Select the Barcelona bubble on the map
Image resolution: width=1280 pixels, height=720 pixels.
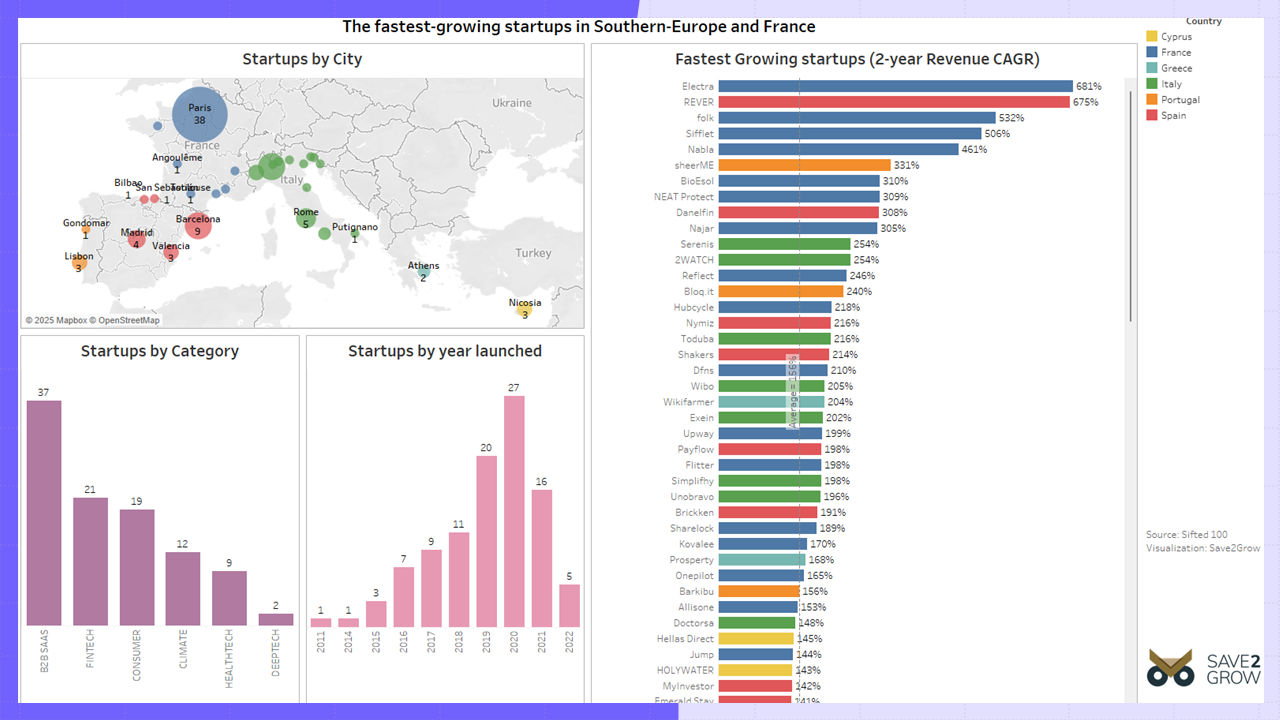[x=198, y=225]
